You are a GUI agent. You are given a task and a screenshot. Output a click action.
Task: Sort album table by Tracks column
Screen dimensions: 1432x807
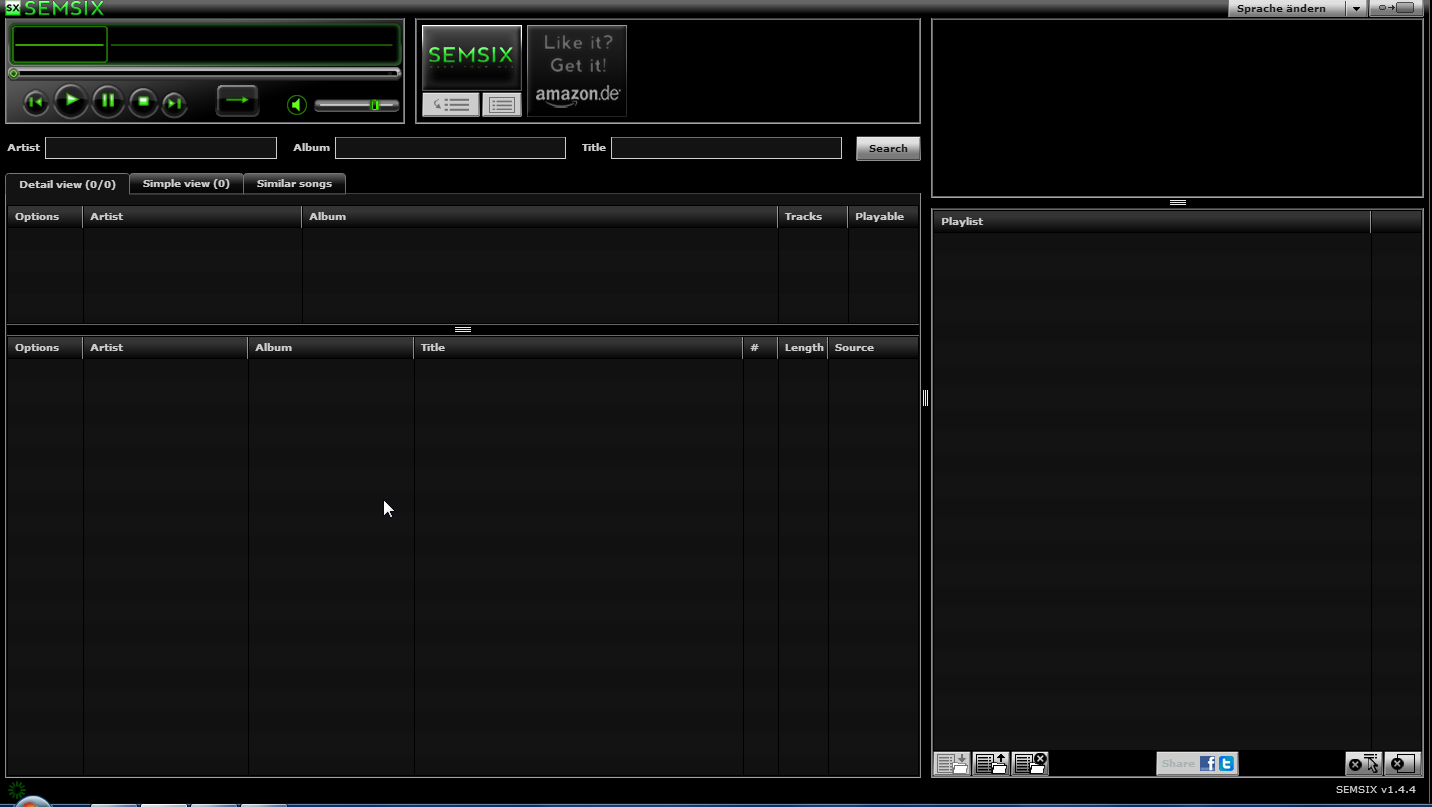[812, 216]
